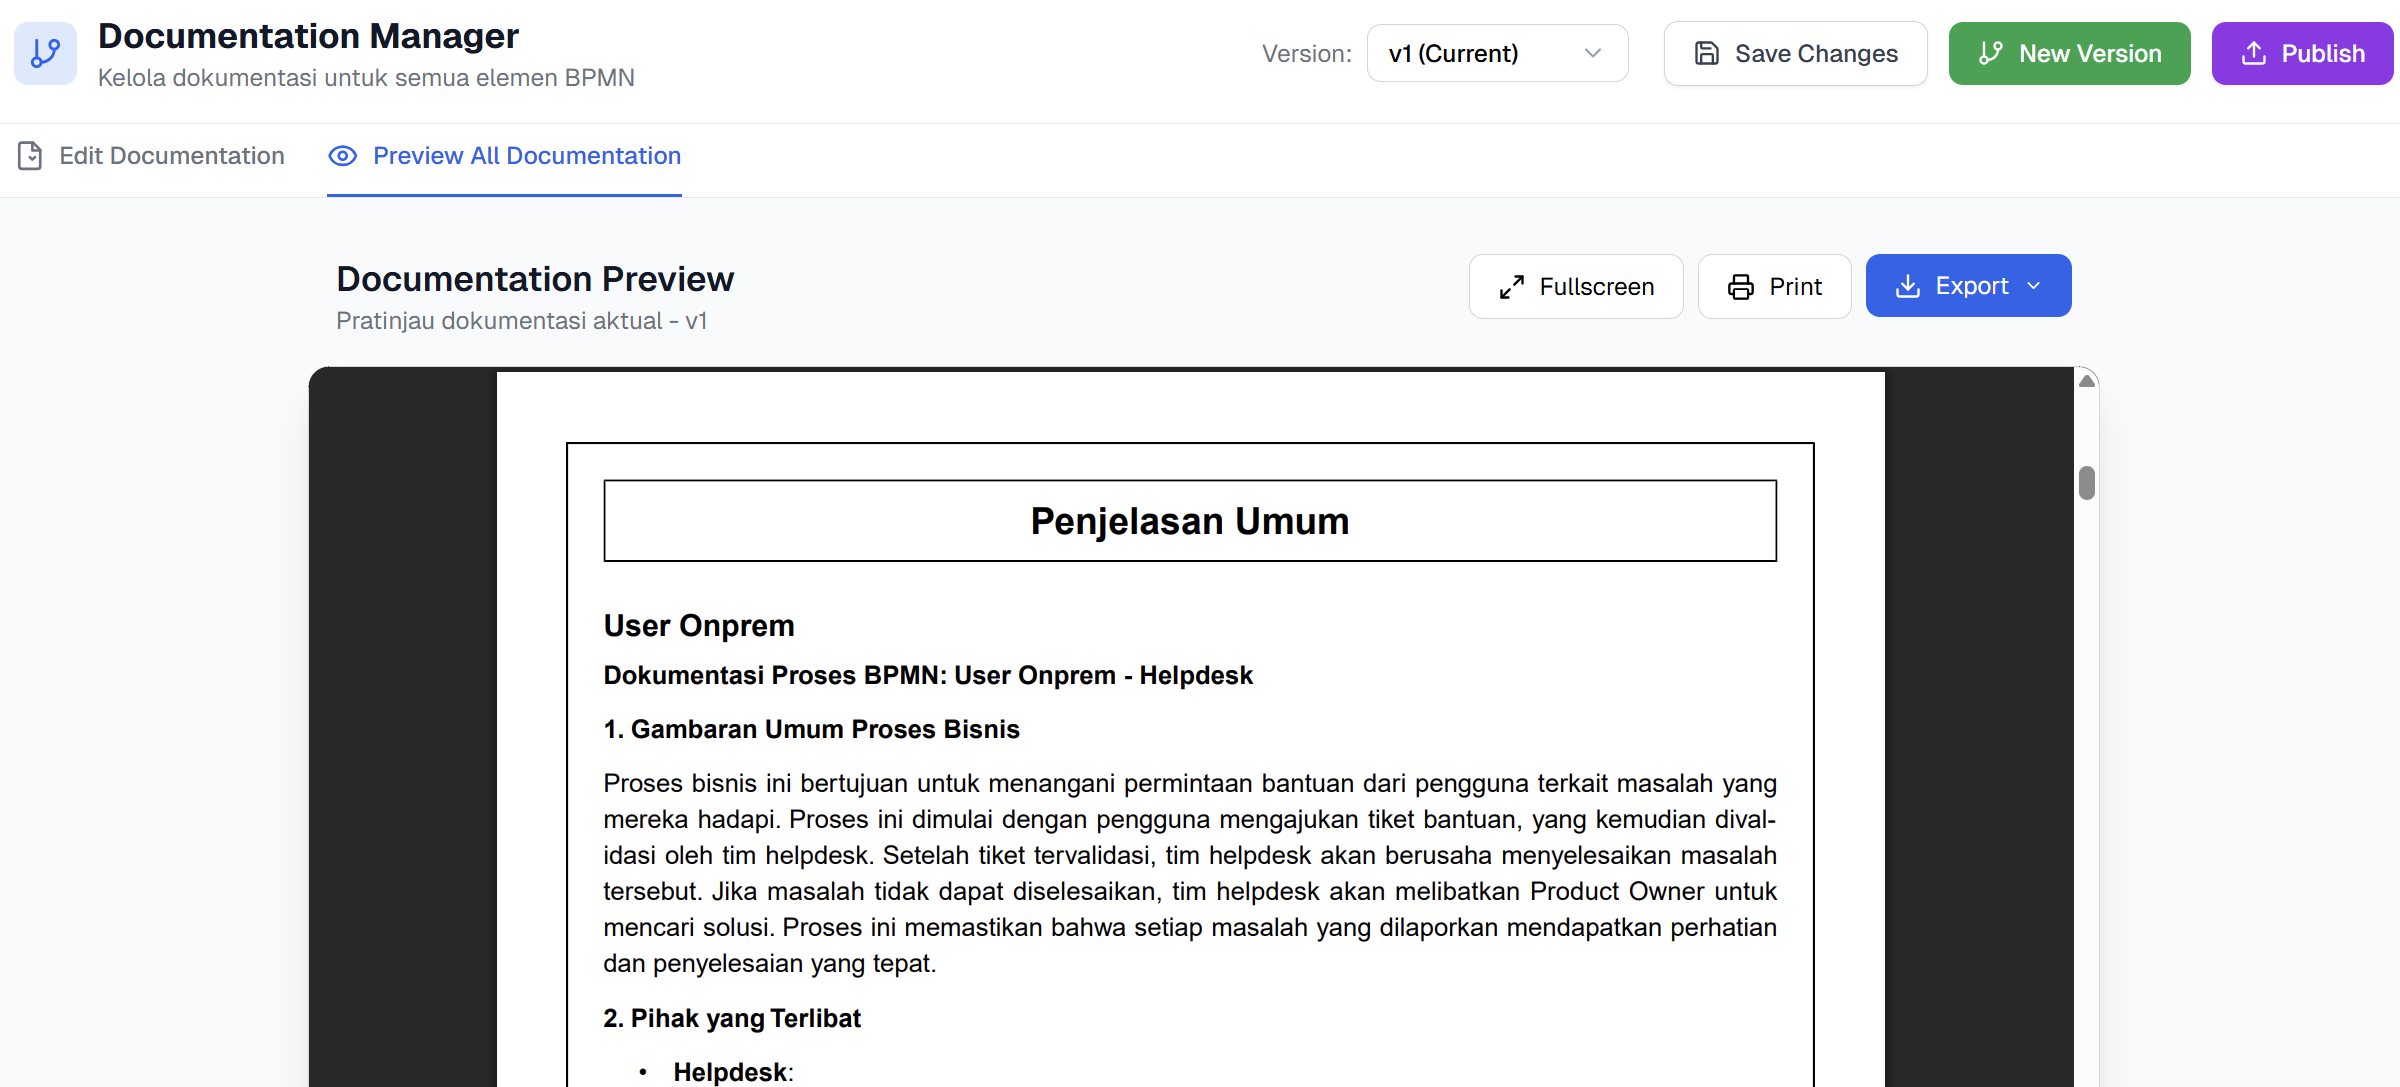Click the printer icon
The width and height of the screenshot is (2400, 1087).
click(x=1741, y=287)
